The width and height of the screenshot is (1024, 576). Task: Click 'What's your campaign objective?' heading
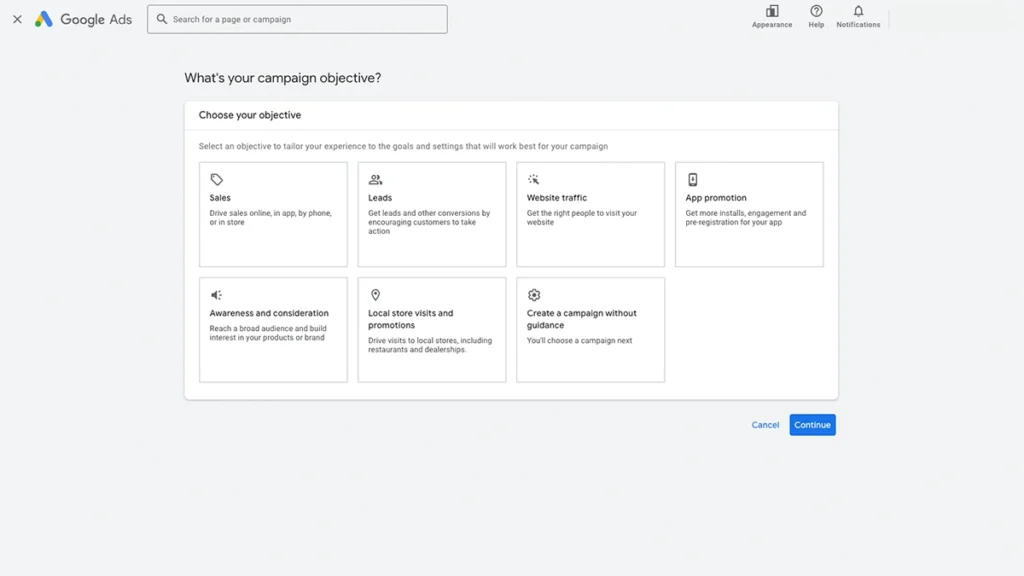(283, 78)
